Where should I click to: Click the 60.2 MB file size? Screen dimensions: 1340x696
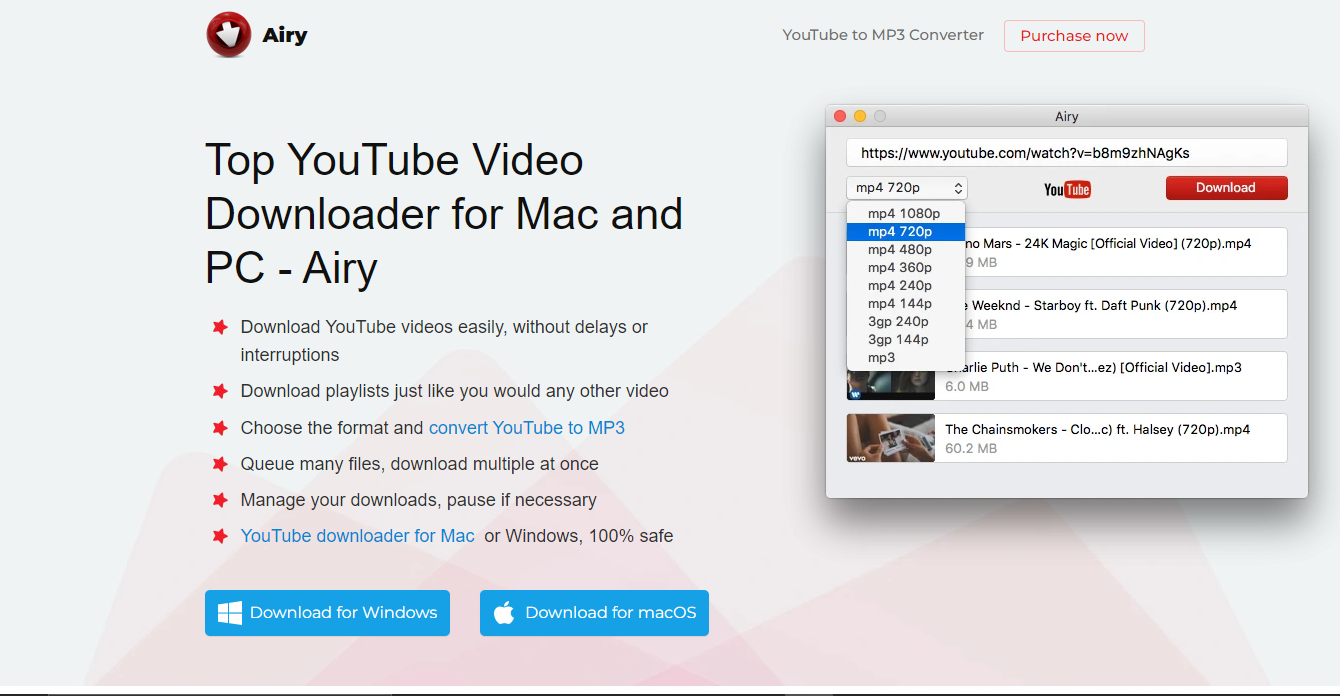click(x=971, y=448)
